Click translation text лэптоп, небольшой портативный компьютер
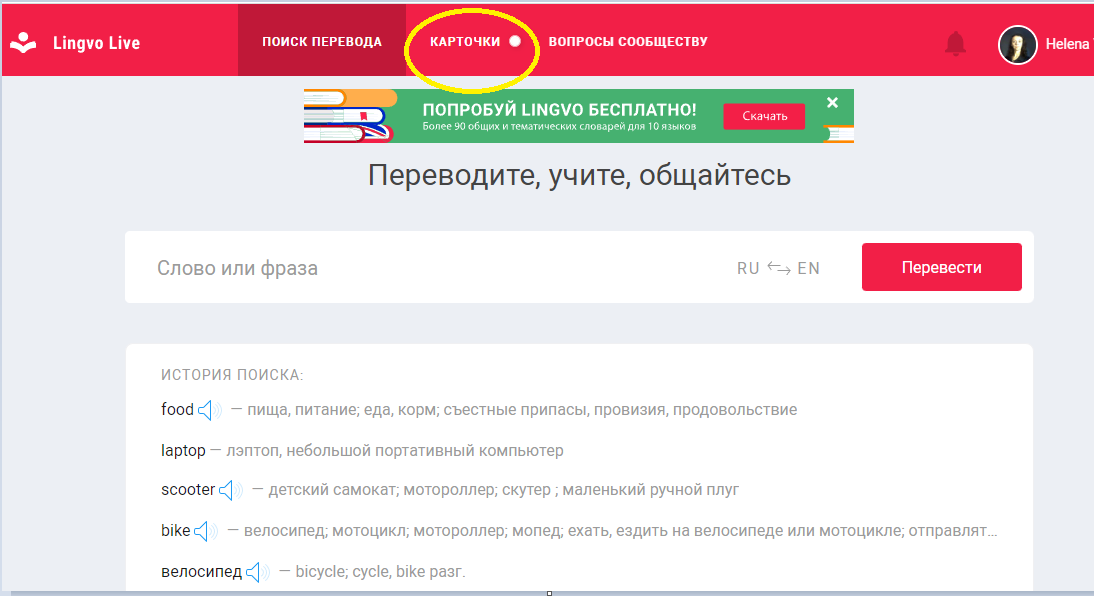Viewport: 1094px width, 596px height. click(395, 451)
